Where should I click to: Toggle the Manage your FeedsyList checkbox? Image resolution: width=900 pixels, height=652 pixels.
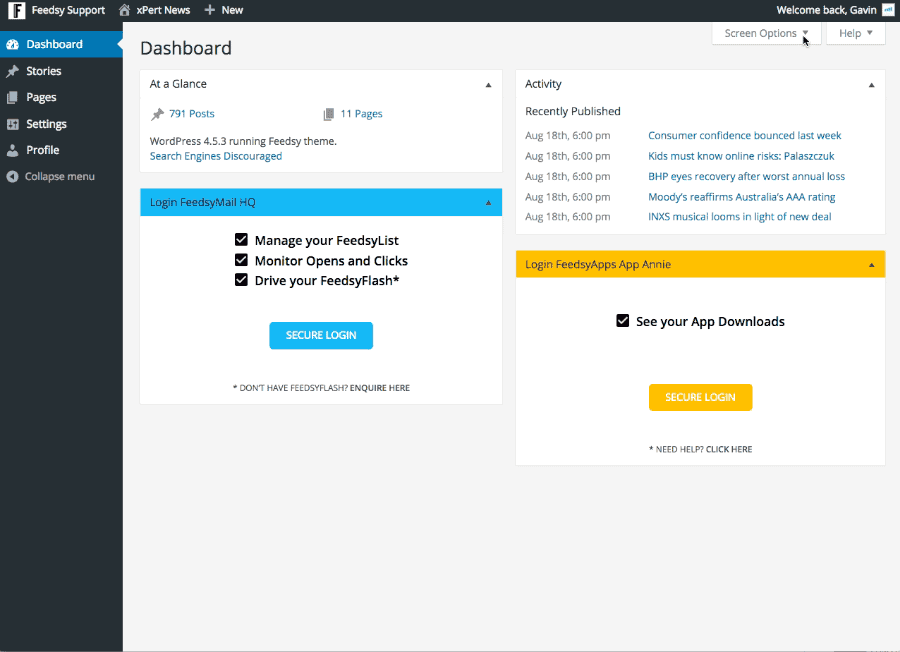241,239
